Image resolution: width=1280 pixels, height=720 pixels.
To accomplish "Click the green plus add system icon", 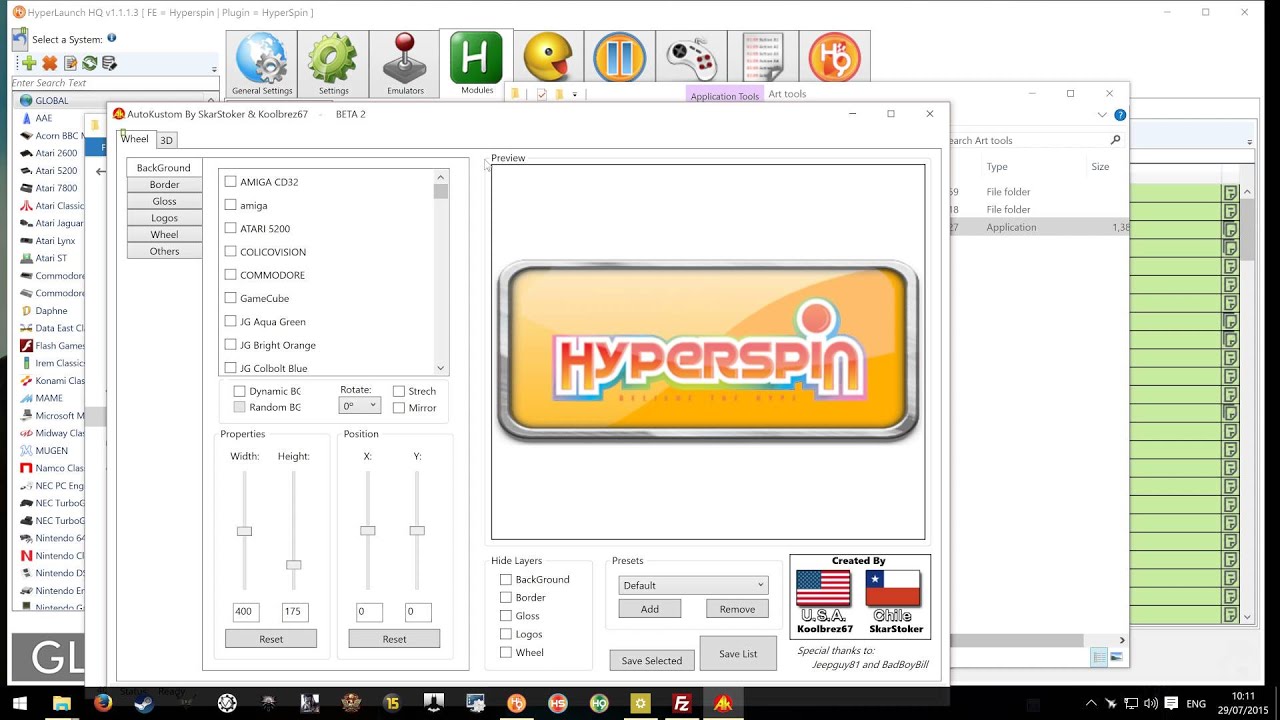I will (x=29, y=63).
